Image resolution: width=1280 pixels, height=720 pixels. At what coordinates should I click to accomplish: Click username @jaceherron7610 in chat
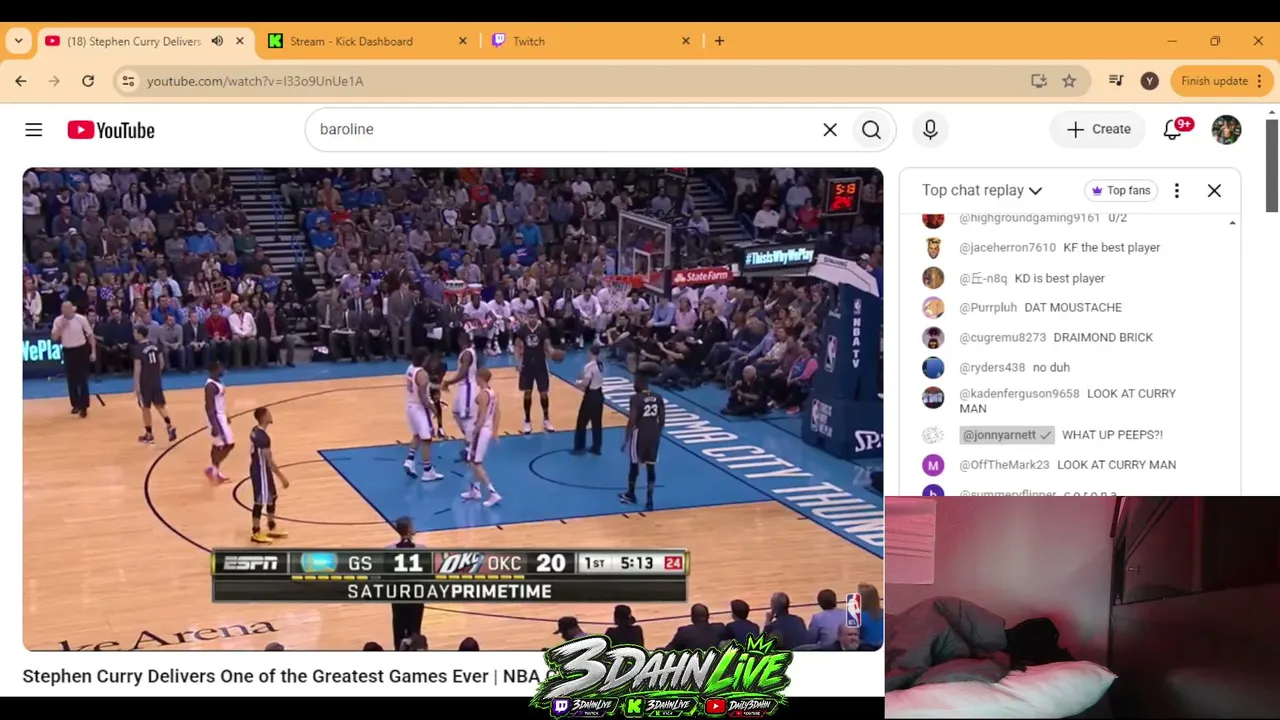point(1007,247)
